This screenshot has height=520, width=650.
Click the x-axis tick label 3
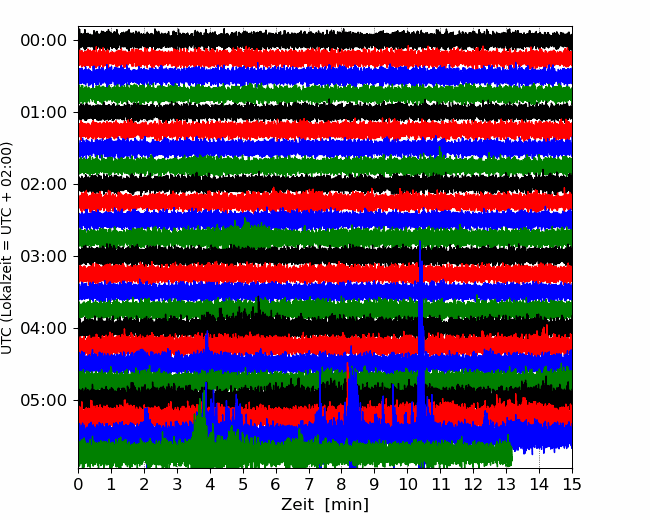[x=177, y=484]
